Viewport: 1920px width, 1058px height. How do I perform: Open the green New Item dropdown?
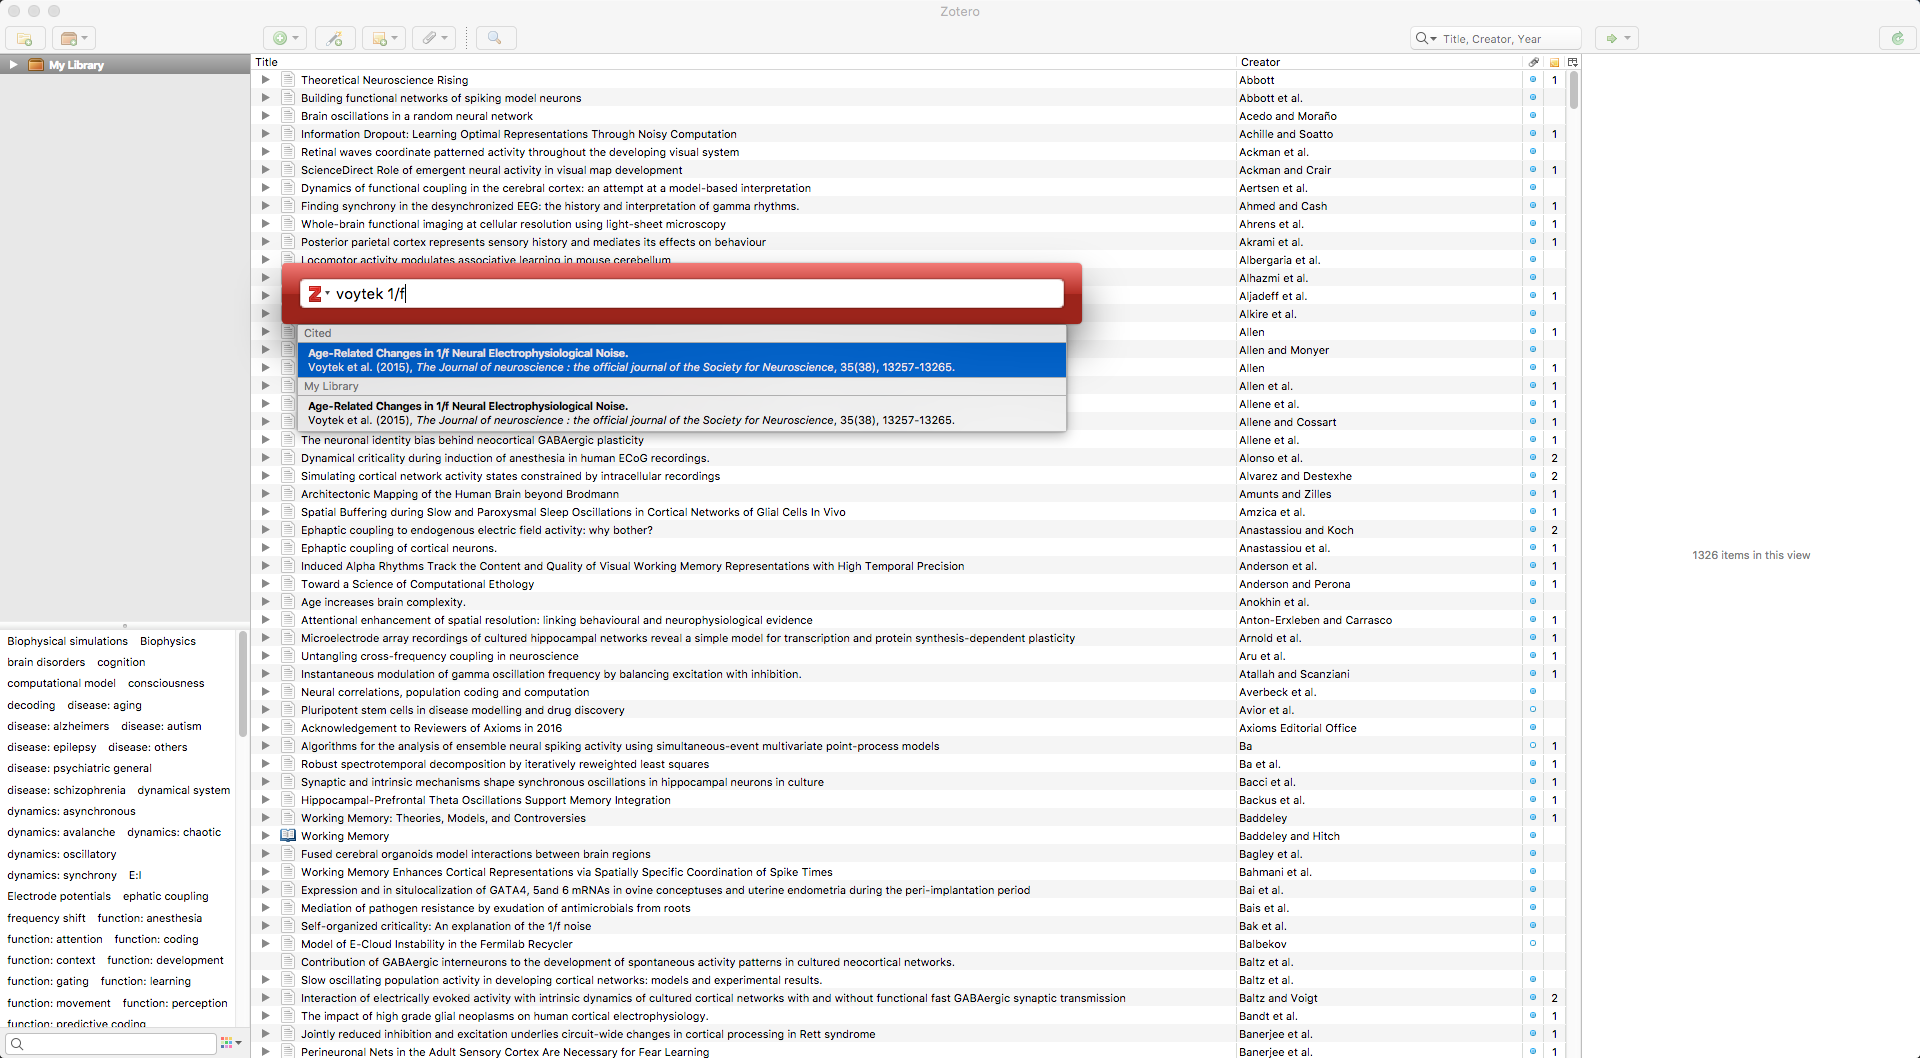[x=285, y=38]
